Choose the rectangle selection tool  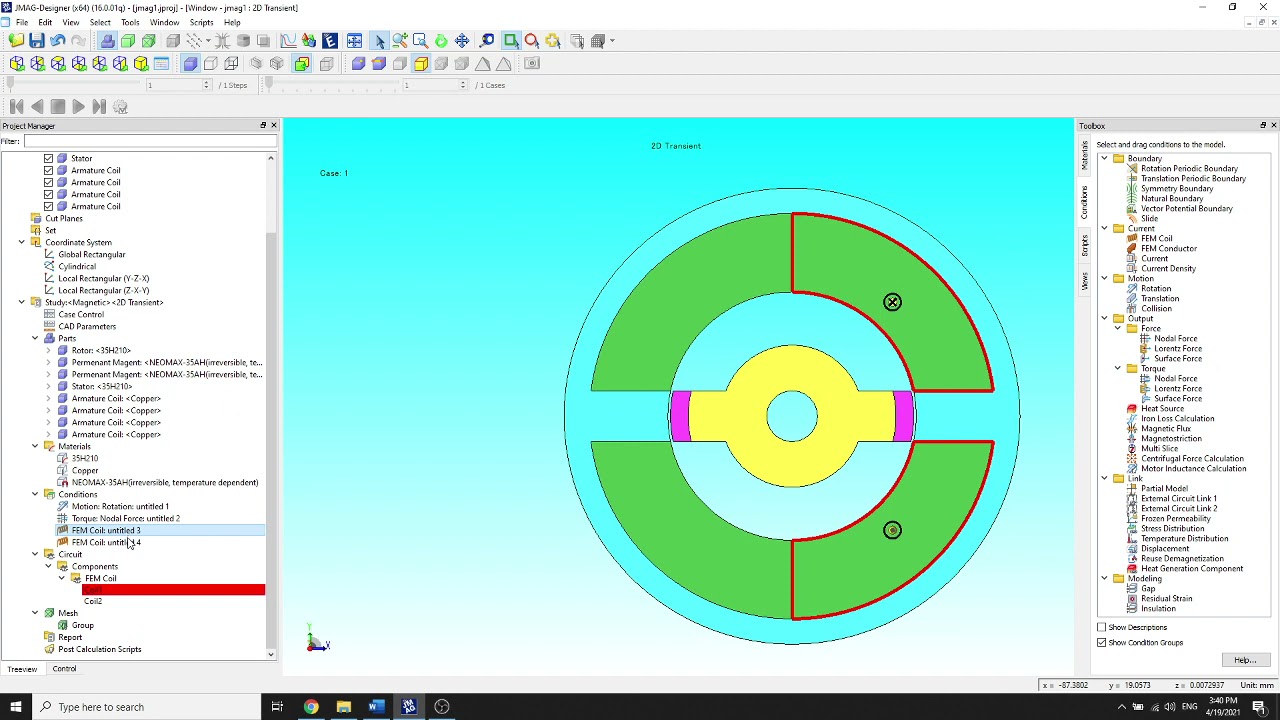[x=511, y=41]
